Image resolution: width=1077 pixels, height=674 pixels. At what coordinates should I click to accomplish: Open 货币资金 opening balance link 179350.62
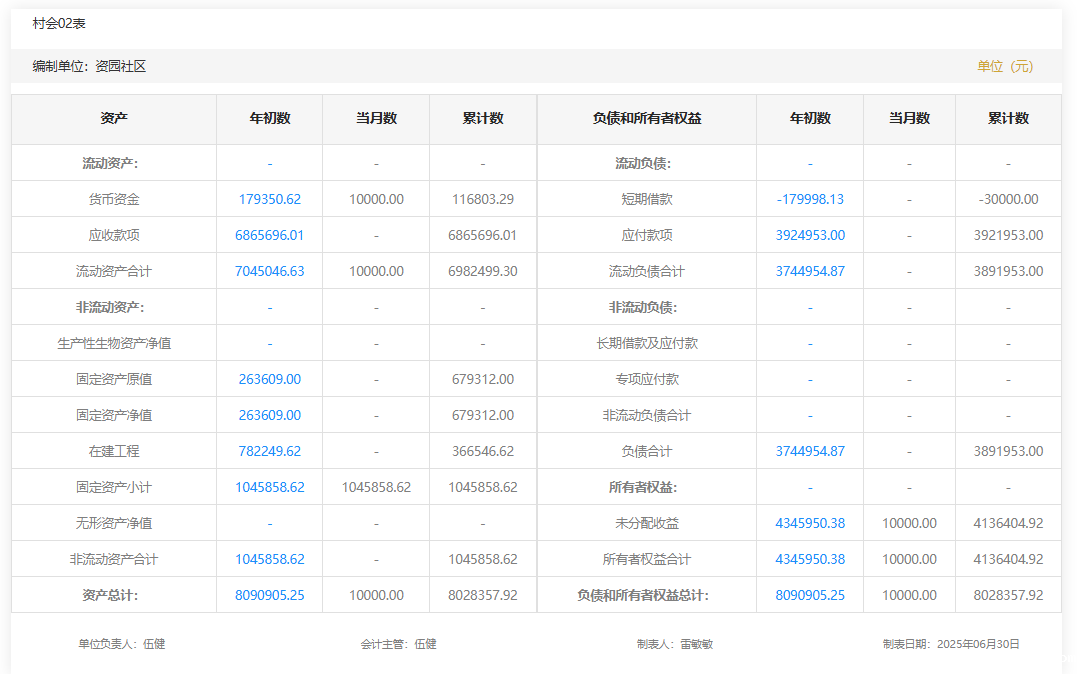(269, 199)
